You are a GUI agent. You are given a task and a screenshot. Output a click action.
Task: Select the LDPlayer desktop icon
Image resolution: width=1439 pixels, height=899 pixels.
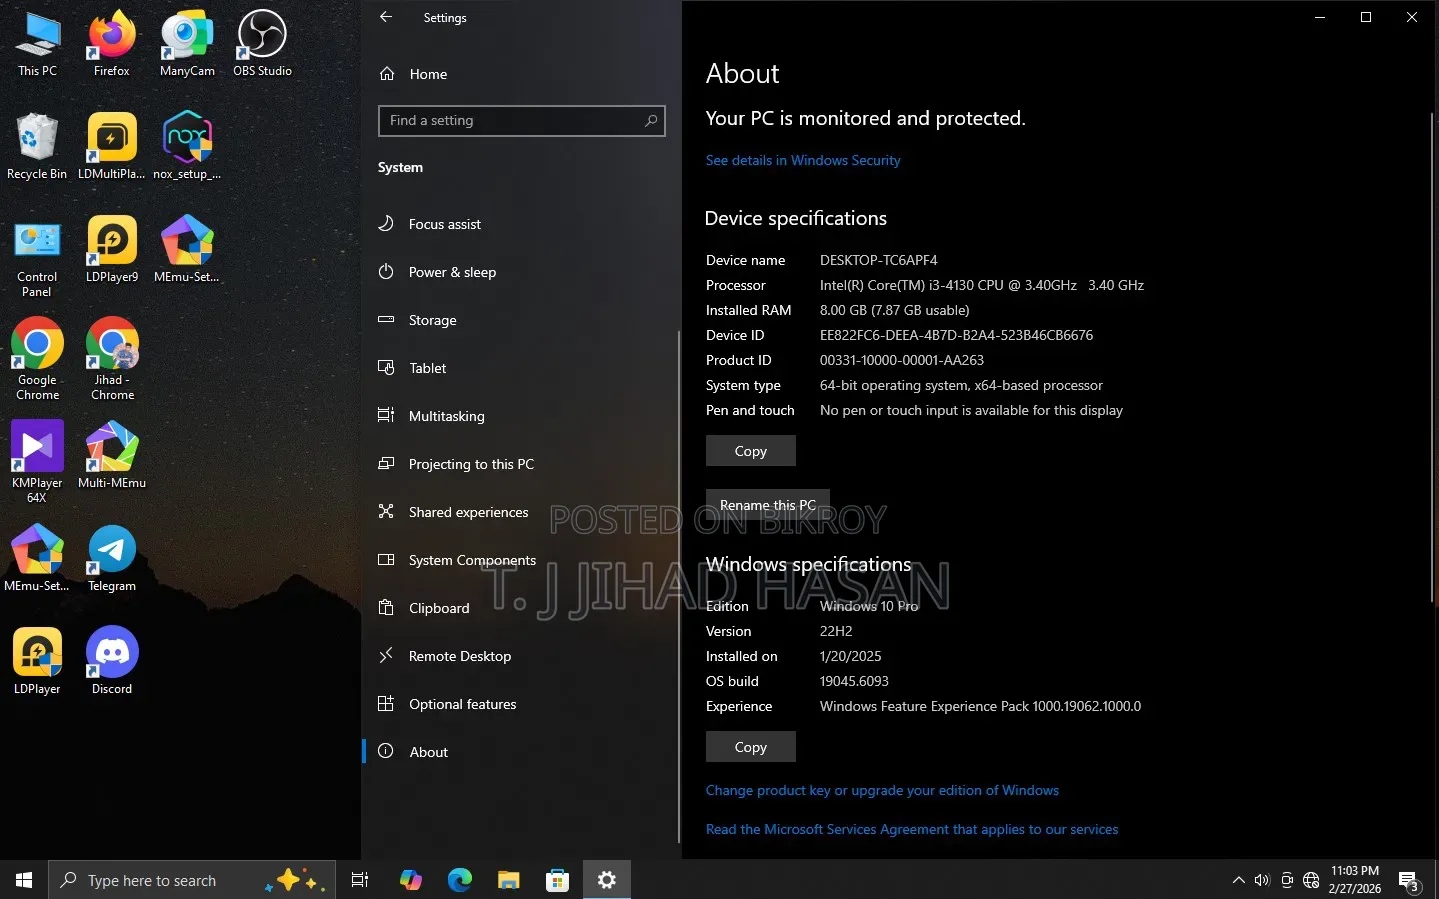coord(37,661)
